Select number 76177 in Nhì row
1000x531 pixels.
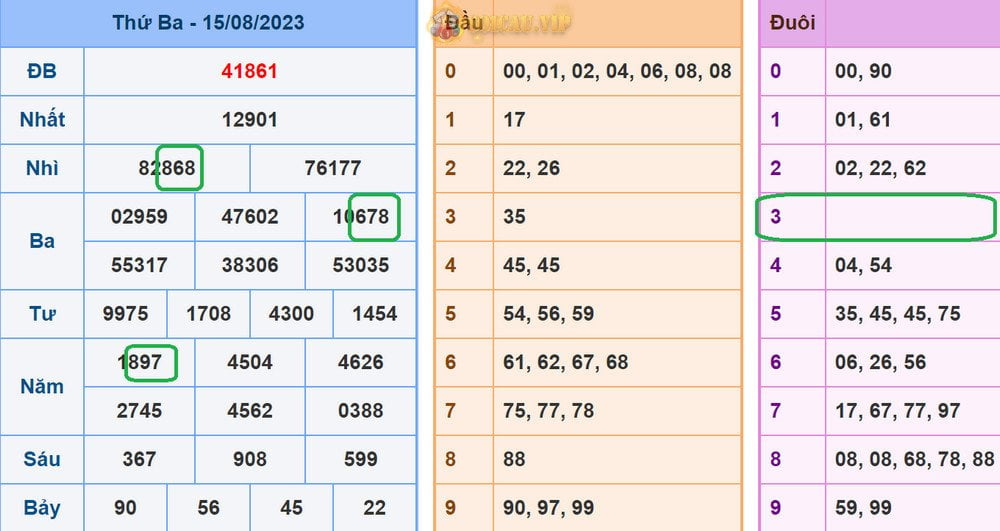(332, 168)
